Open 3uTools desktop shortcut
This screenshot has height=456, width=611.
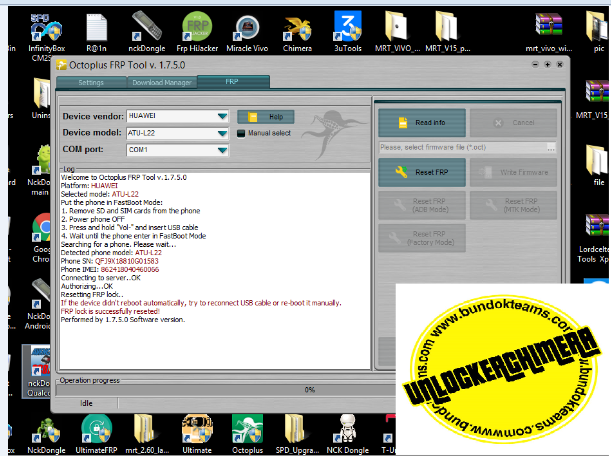348,33
